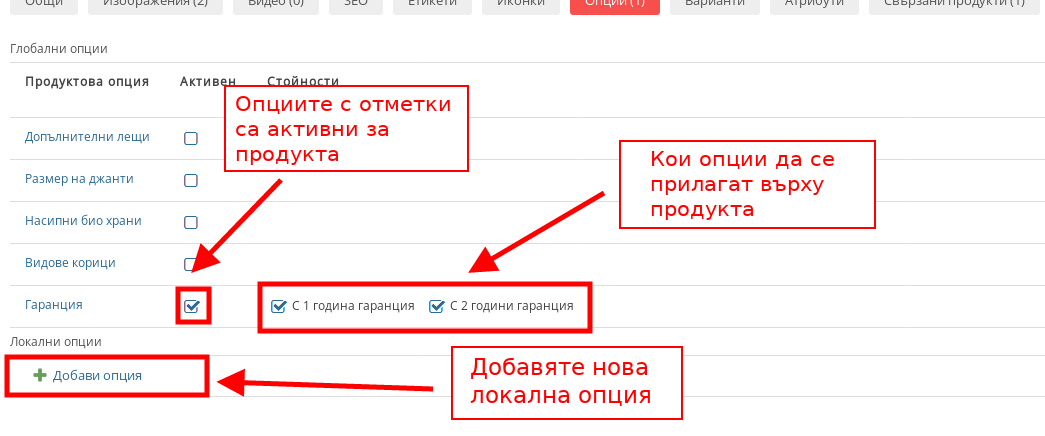Open the Насипни био храни option link

pyautogui.click(x=83, y=221)
